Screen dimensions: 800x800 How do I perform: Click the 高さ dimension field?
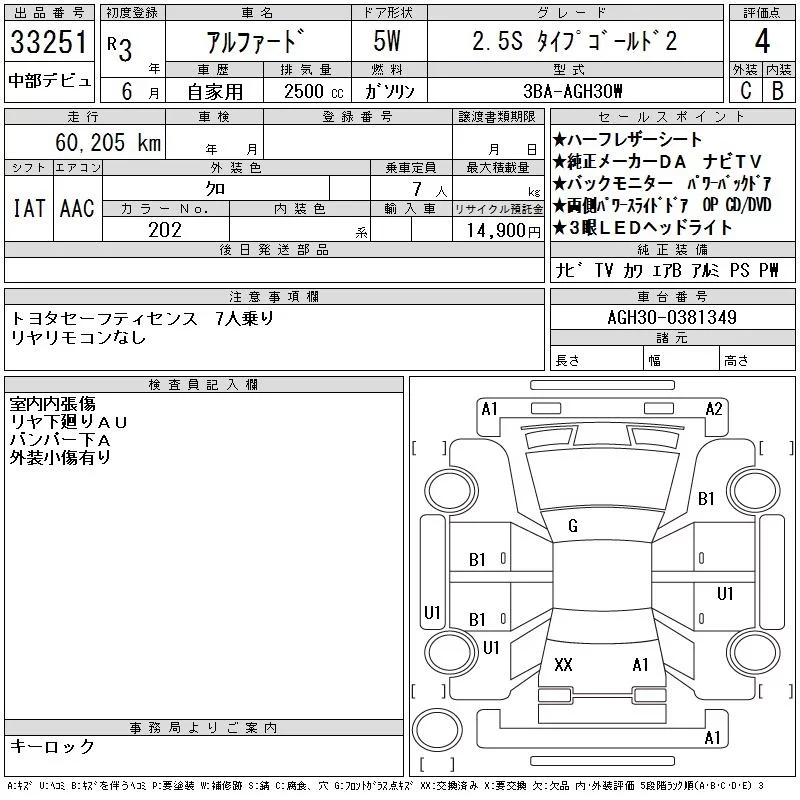[x=757, y=360]
